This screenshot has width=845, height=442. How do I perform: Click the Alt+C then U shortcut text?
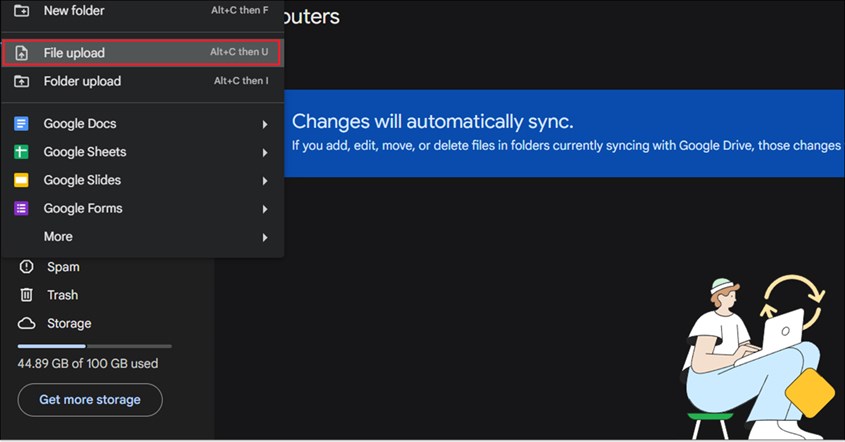[239, 52]
